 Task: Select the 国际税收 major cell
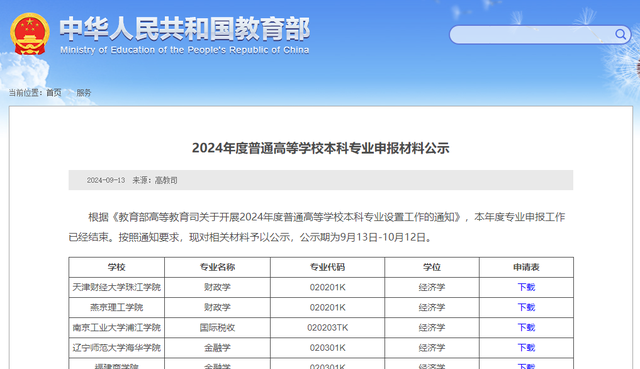point(217,328)
